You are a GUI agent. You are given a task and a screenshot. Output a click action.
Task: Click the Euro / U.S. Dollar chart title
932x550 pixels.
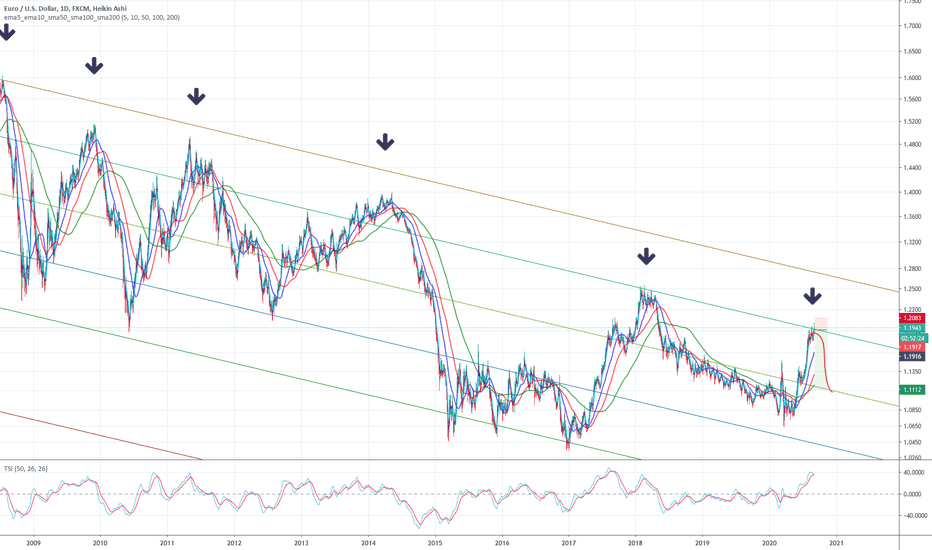point(65,9)
